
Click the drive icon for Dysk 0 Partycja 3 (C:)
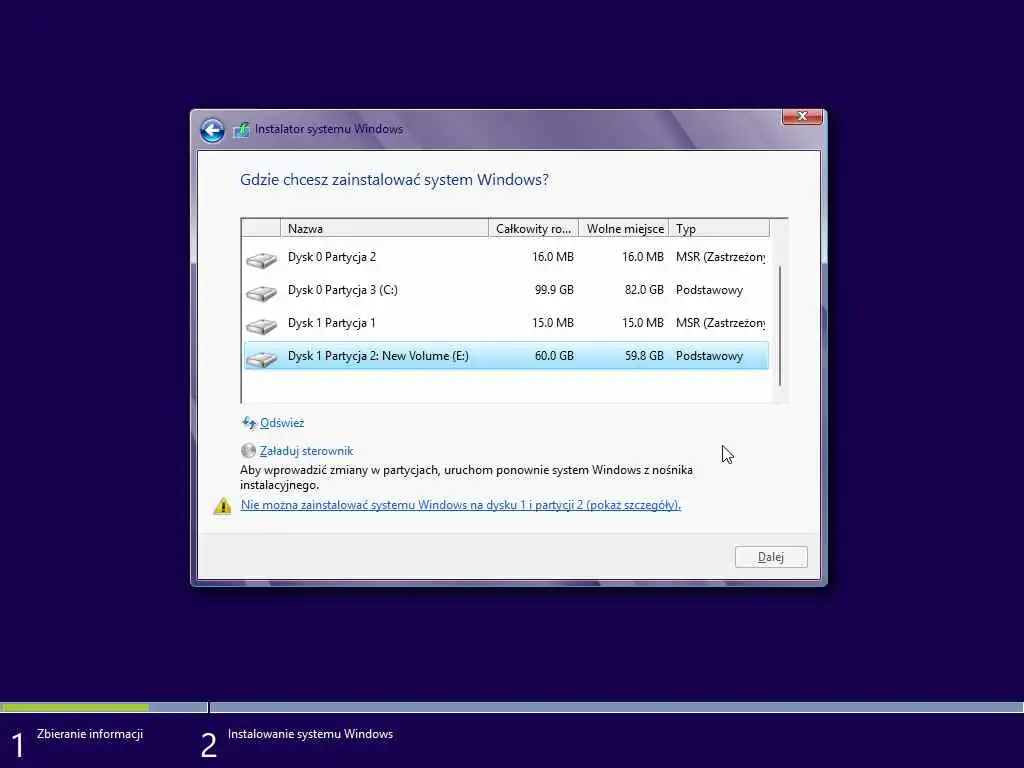(262, 293)
